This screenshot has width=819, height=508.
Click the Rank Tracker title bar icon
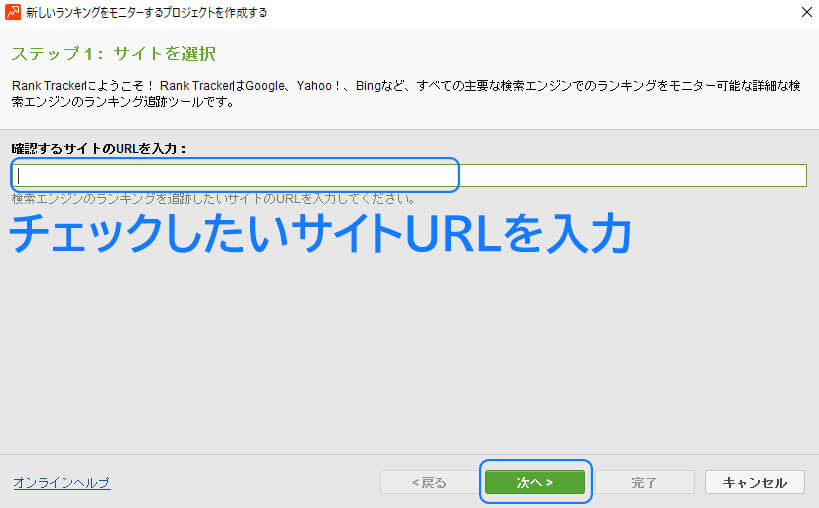[13, 12]
